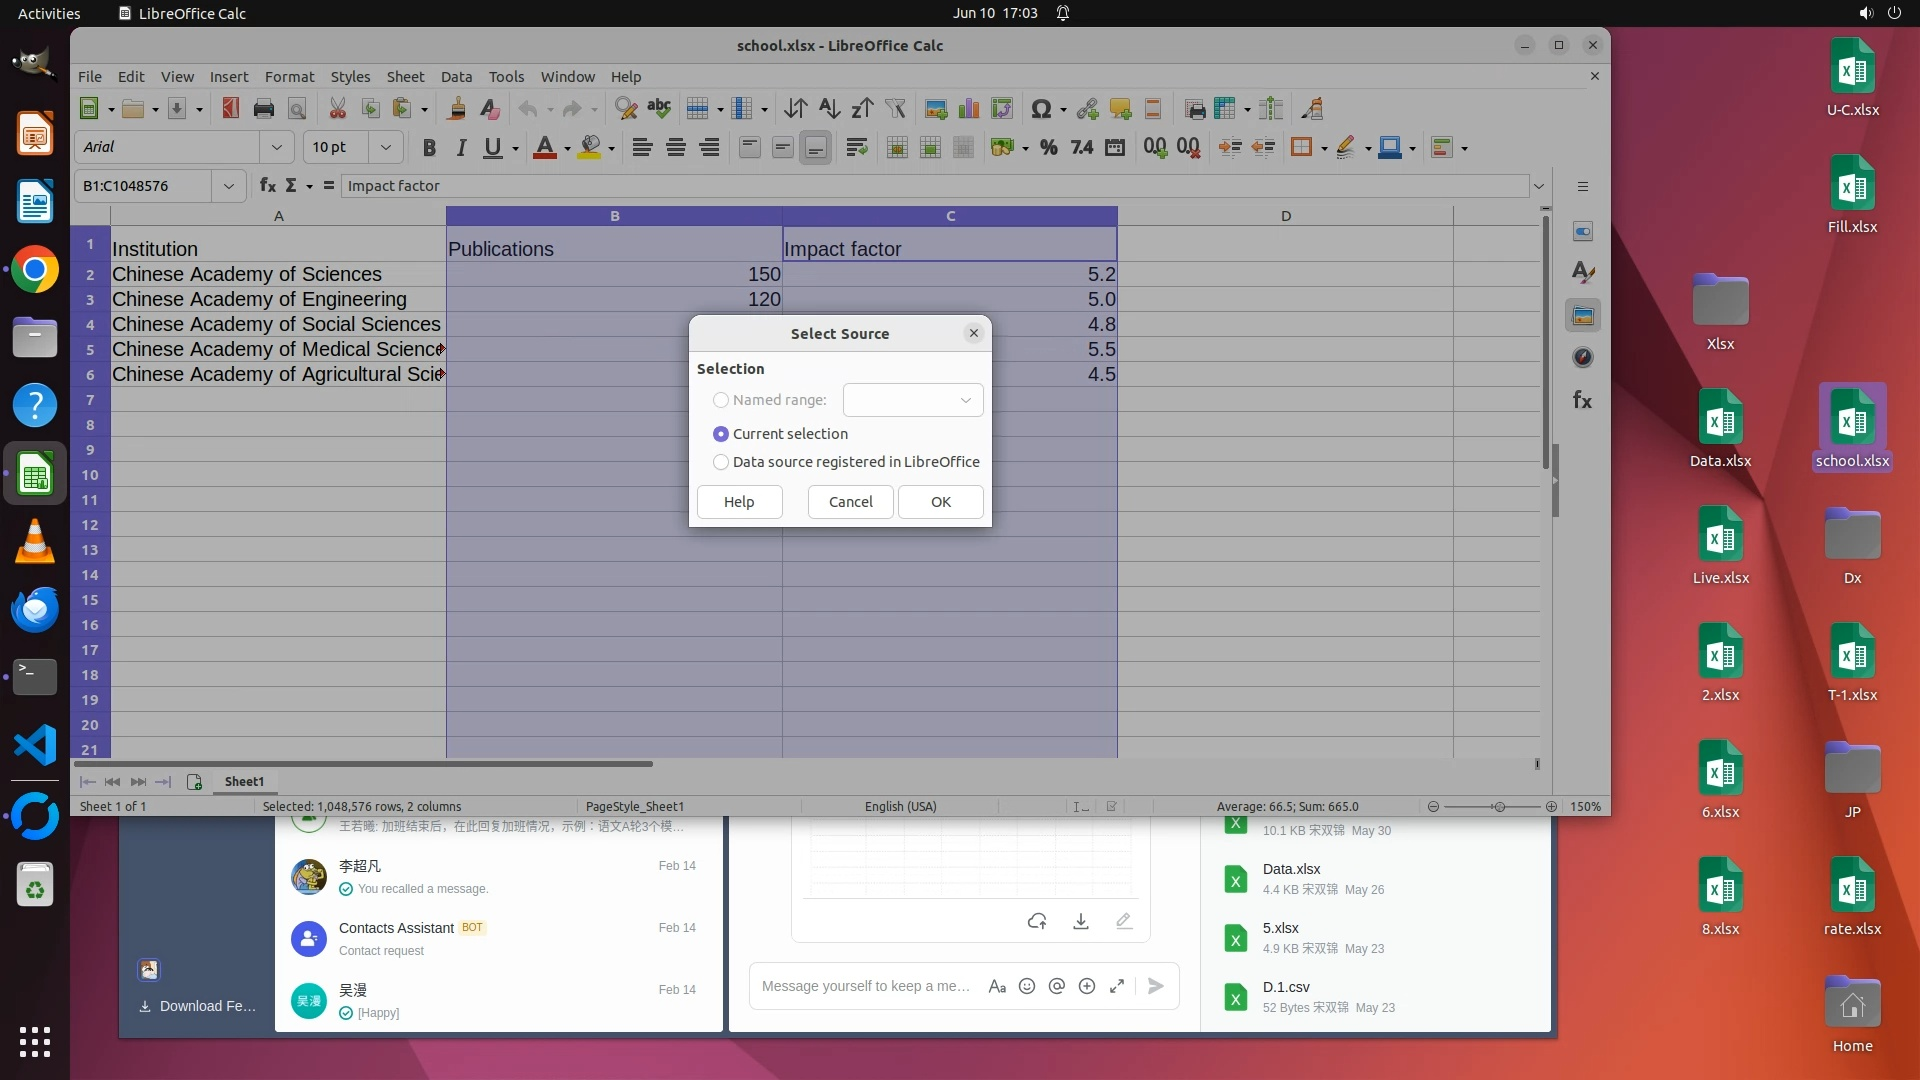
Task: Click the Print toolbar icon
Action: click(x=264, y=109)
